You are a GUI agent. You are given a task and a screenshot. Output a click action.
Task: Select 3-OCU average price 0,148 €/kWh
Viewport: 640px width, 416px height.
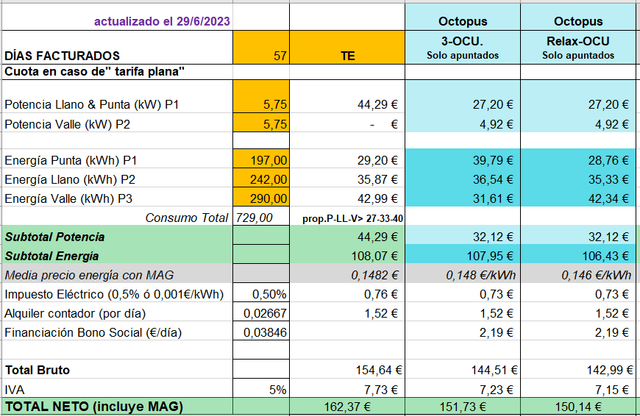pos(463,274)
